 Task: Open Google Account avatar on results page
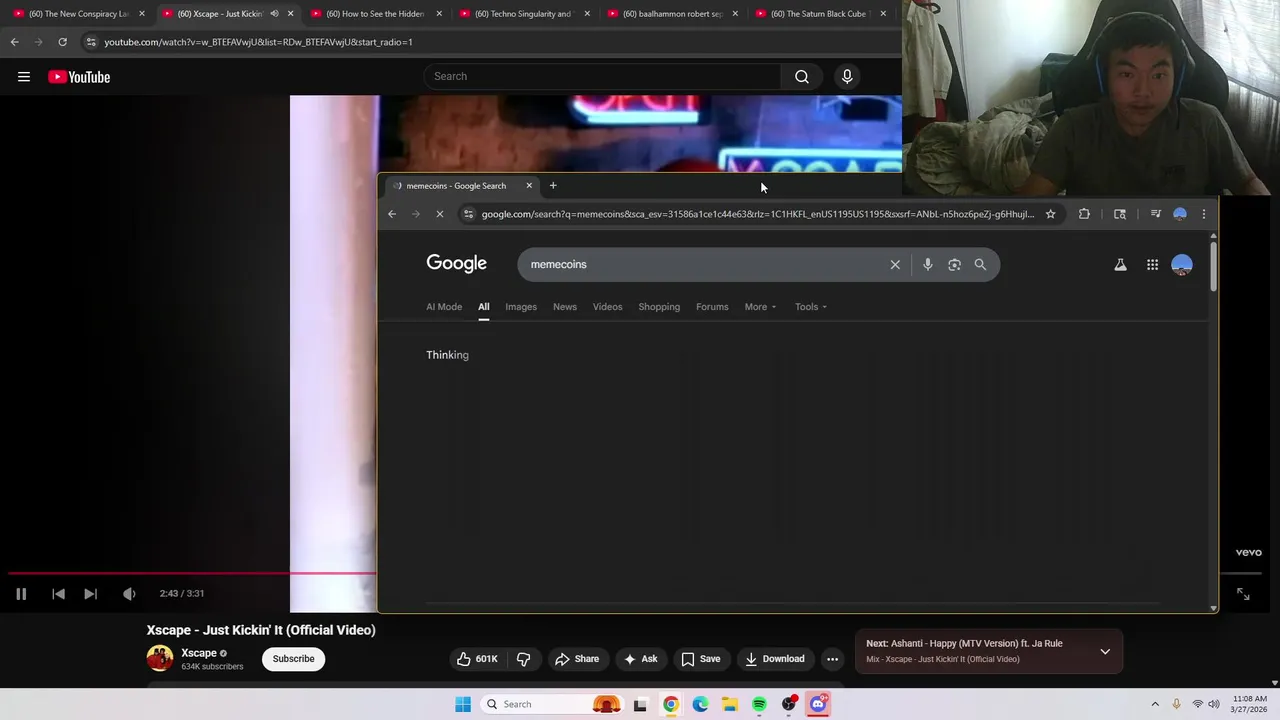point(1182,265)
